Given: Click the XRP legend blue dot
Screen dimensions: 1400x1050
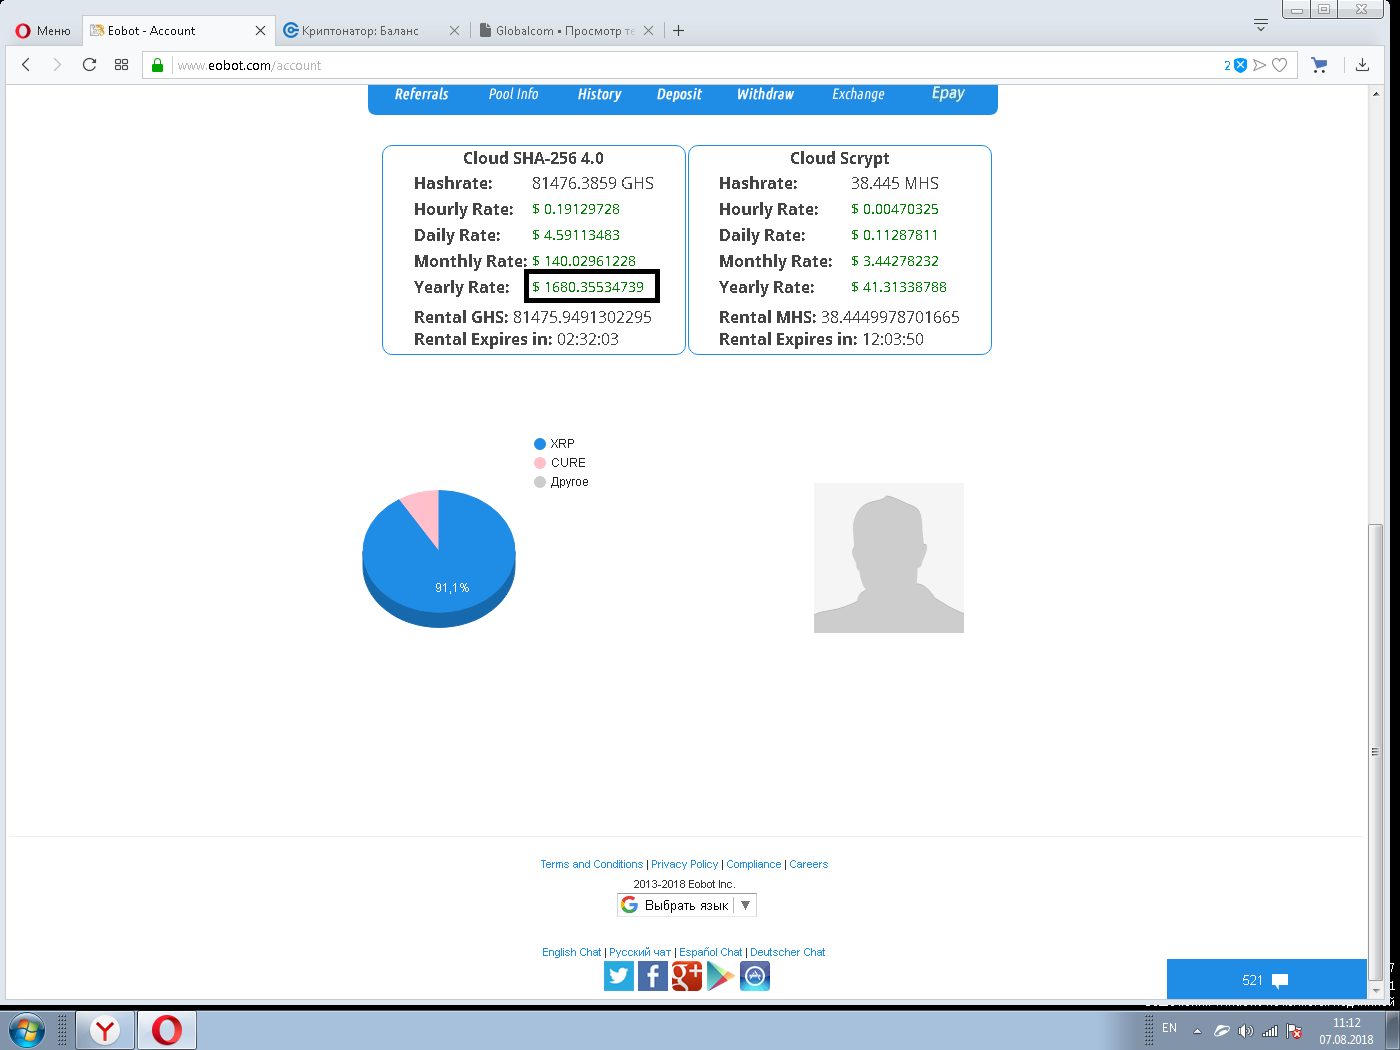Looking at the screenshot, I should click(x=540, y=444).
